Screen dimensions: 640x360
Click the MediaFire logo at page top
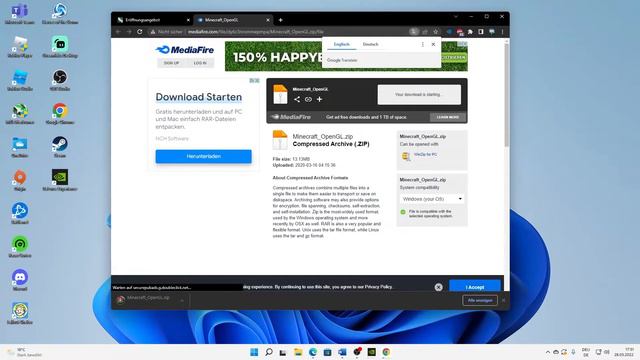point(185,50)
